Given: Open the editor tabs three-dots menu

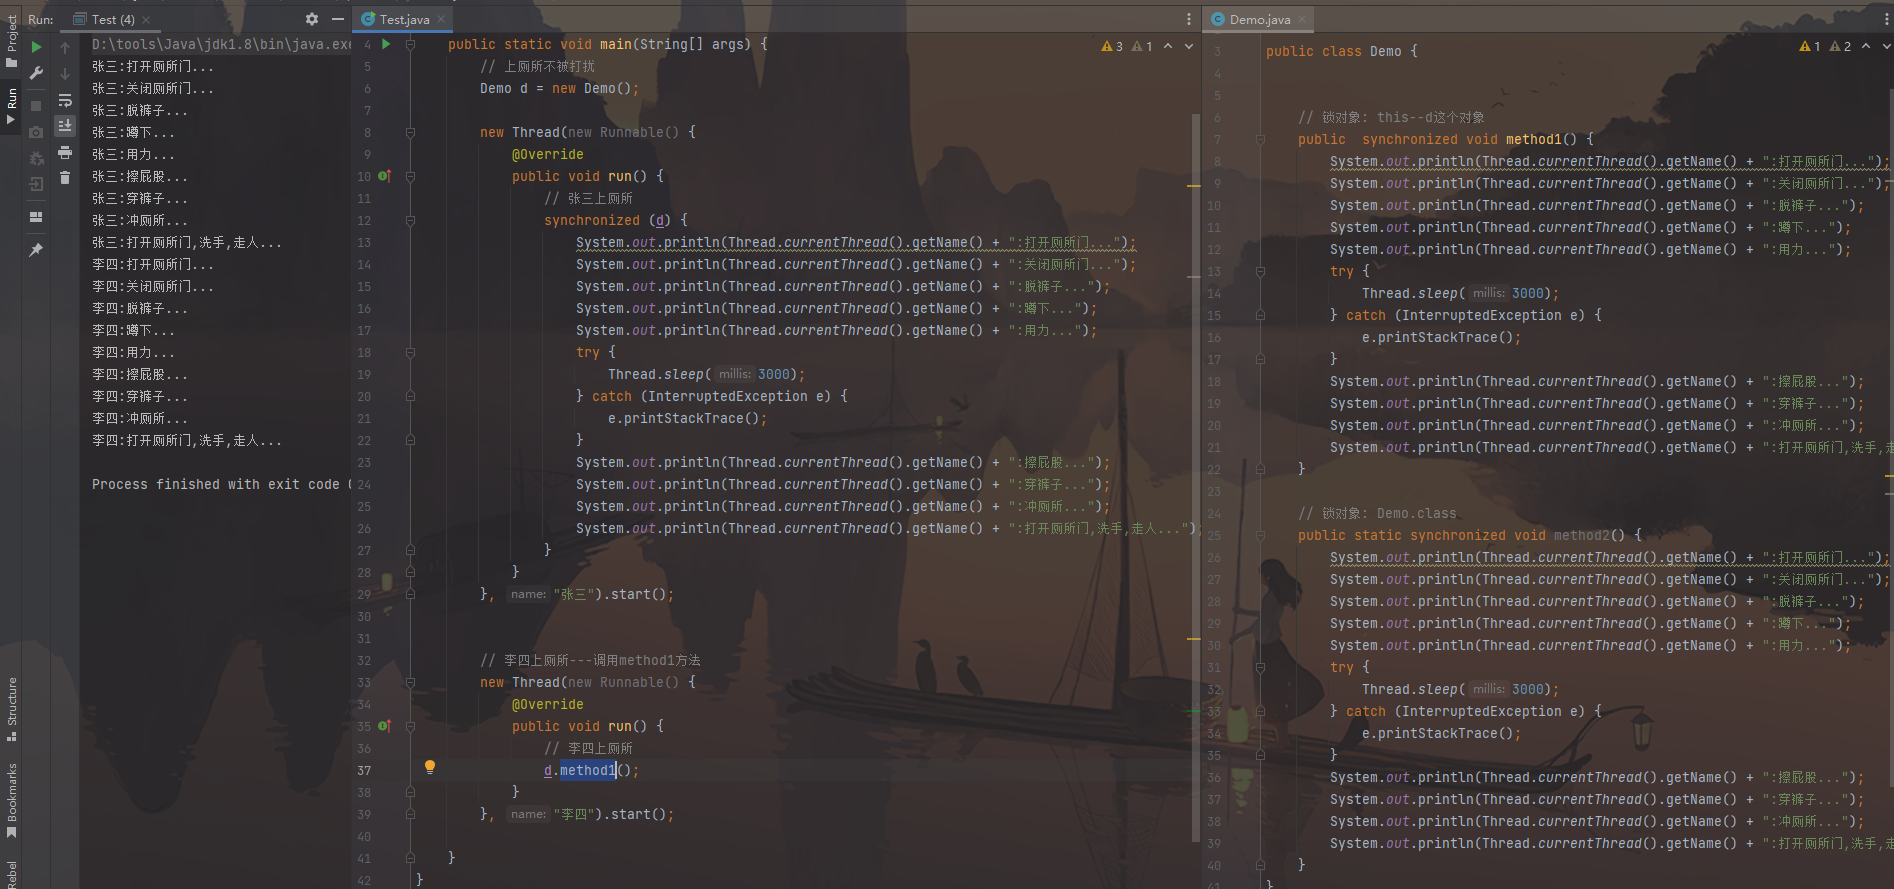Looking at the screenshot, I should pos(1188,19).
